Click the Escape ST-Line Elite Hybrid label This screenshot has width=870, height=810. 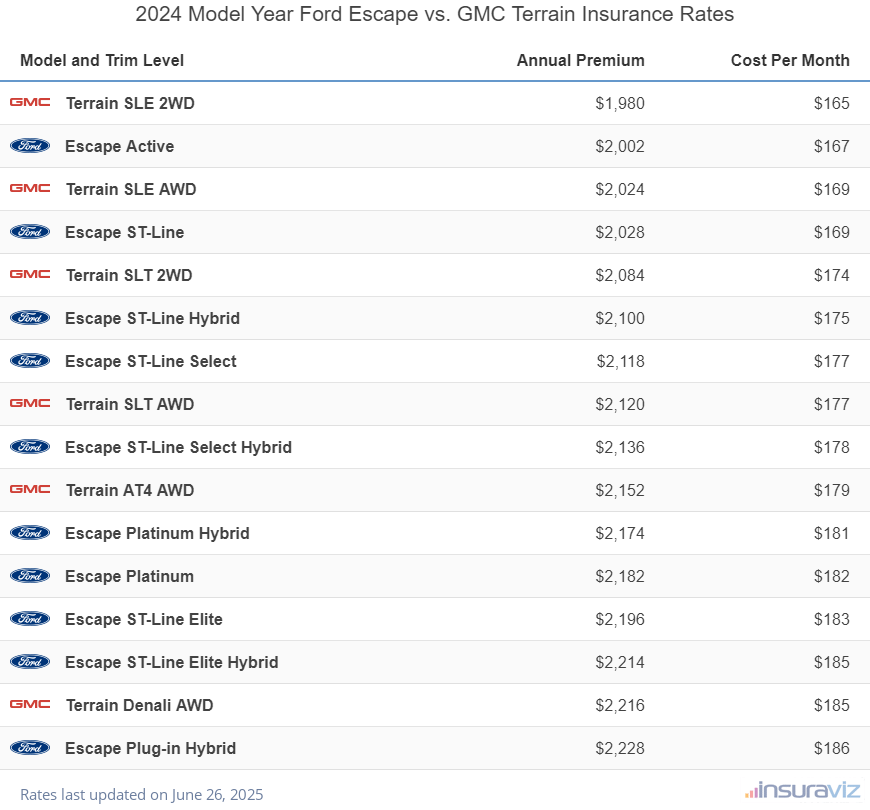pyautogui.click(x=171, y=662)
